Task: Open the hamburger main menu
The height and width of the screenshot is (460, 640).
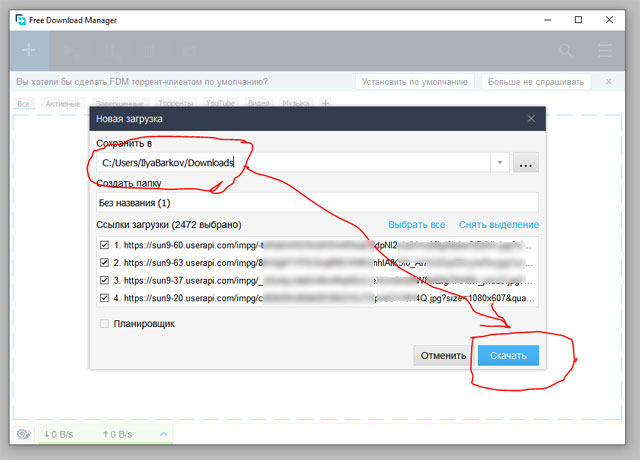Action: coord(605,51)
